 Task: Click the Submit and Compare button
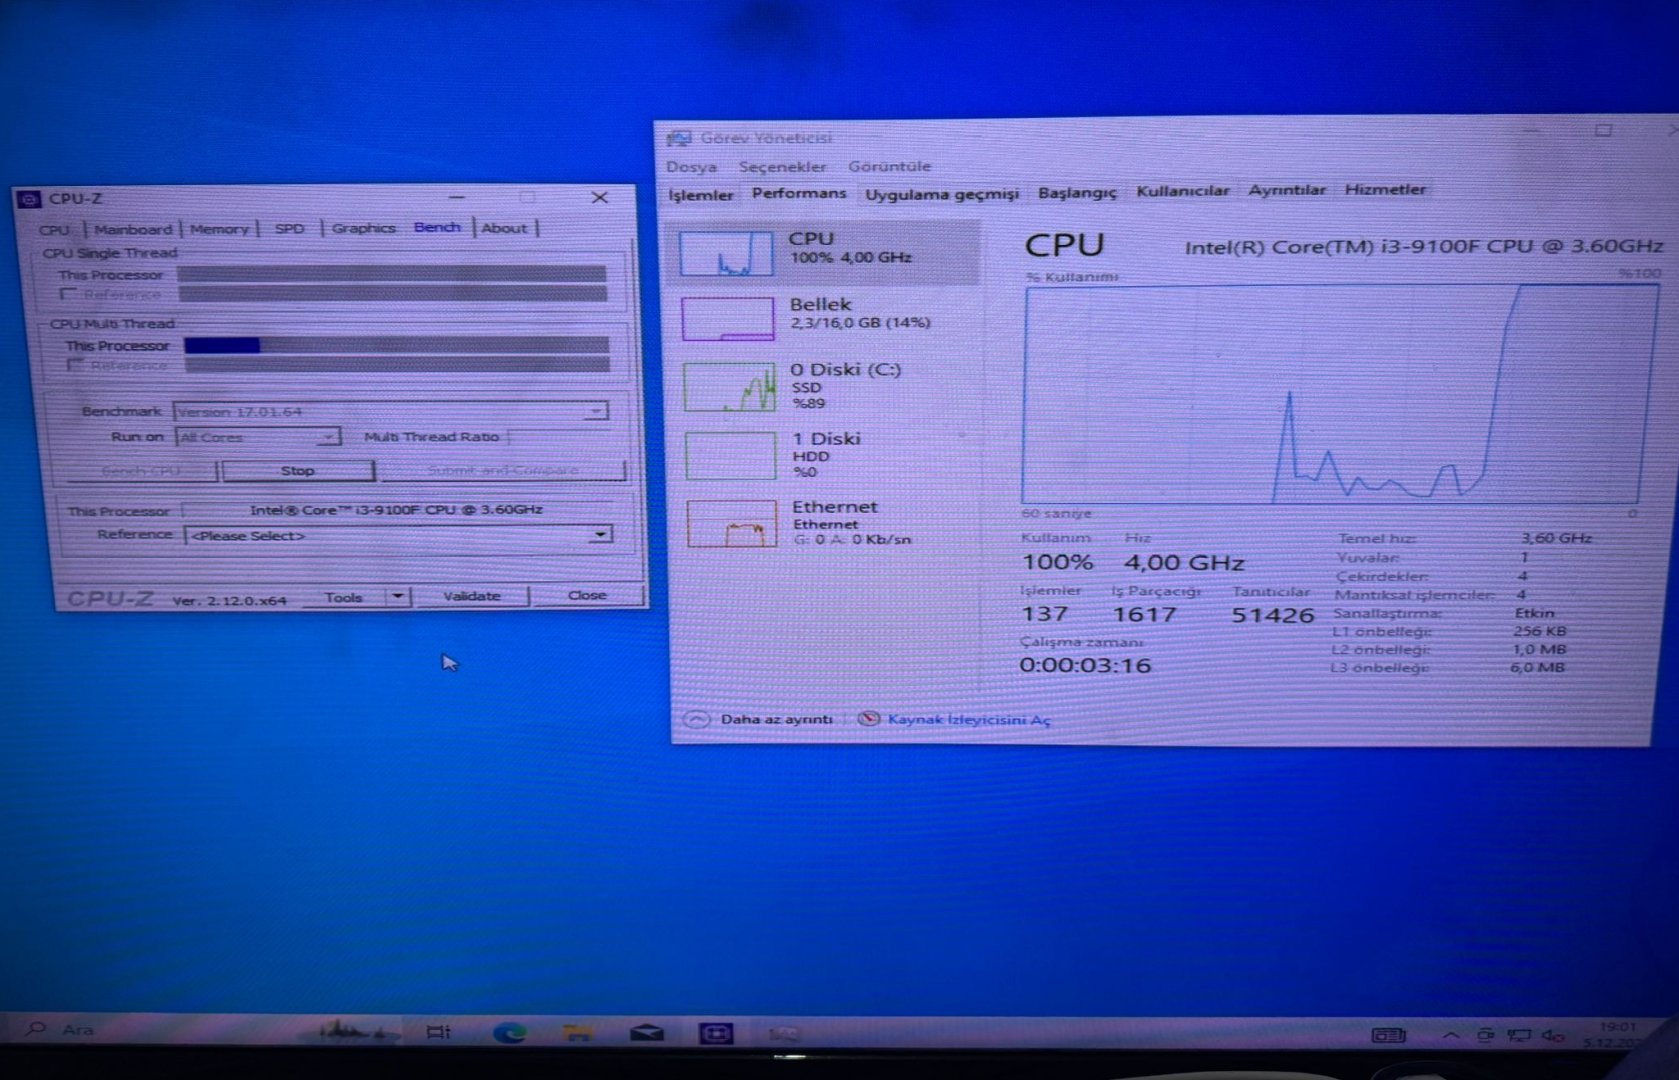coord(503,470)
